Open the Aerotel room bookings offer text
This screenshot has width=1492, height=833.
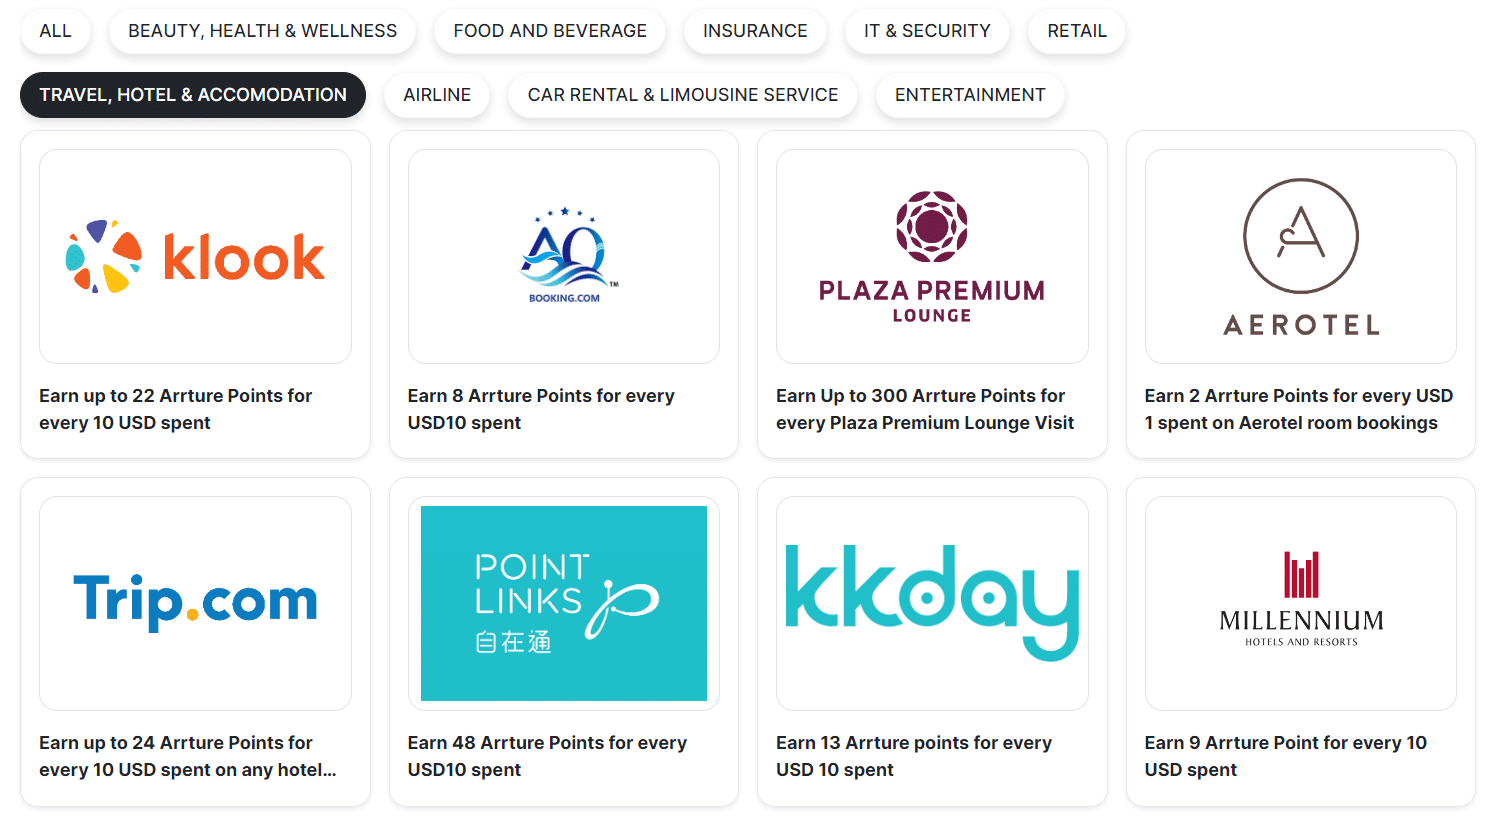pos(1298,409)
